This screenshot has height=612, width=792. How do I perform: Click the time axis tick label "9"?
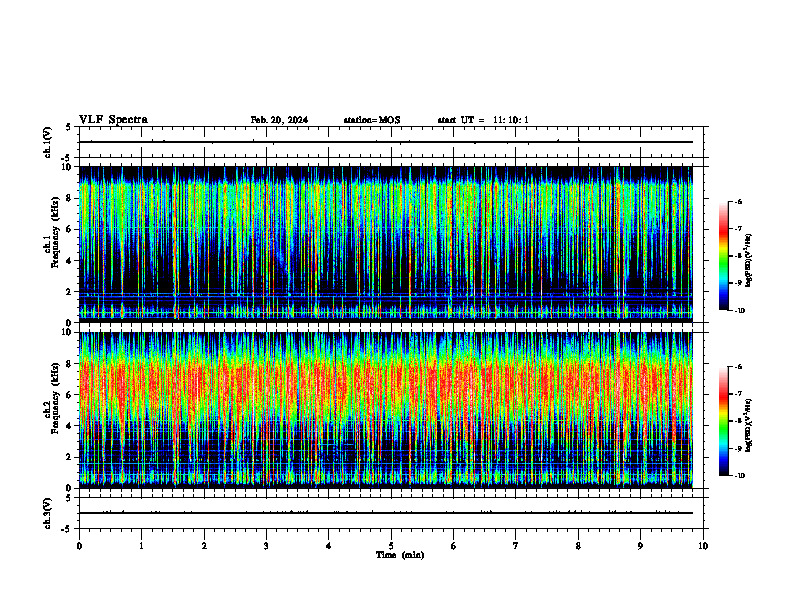click(640, 546)
